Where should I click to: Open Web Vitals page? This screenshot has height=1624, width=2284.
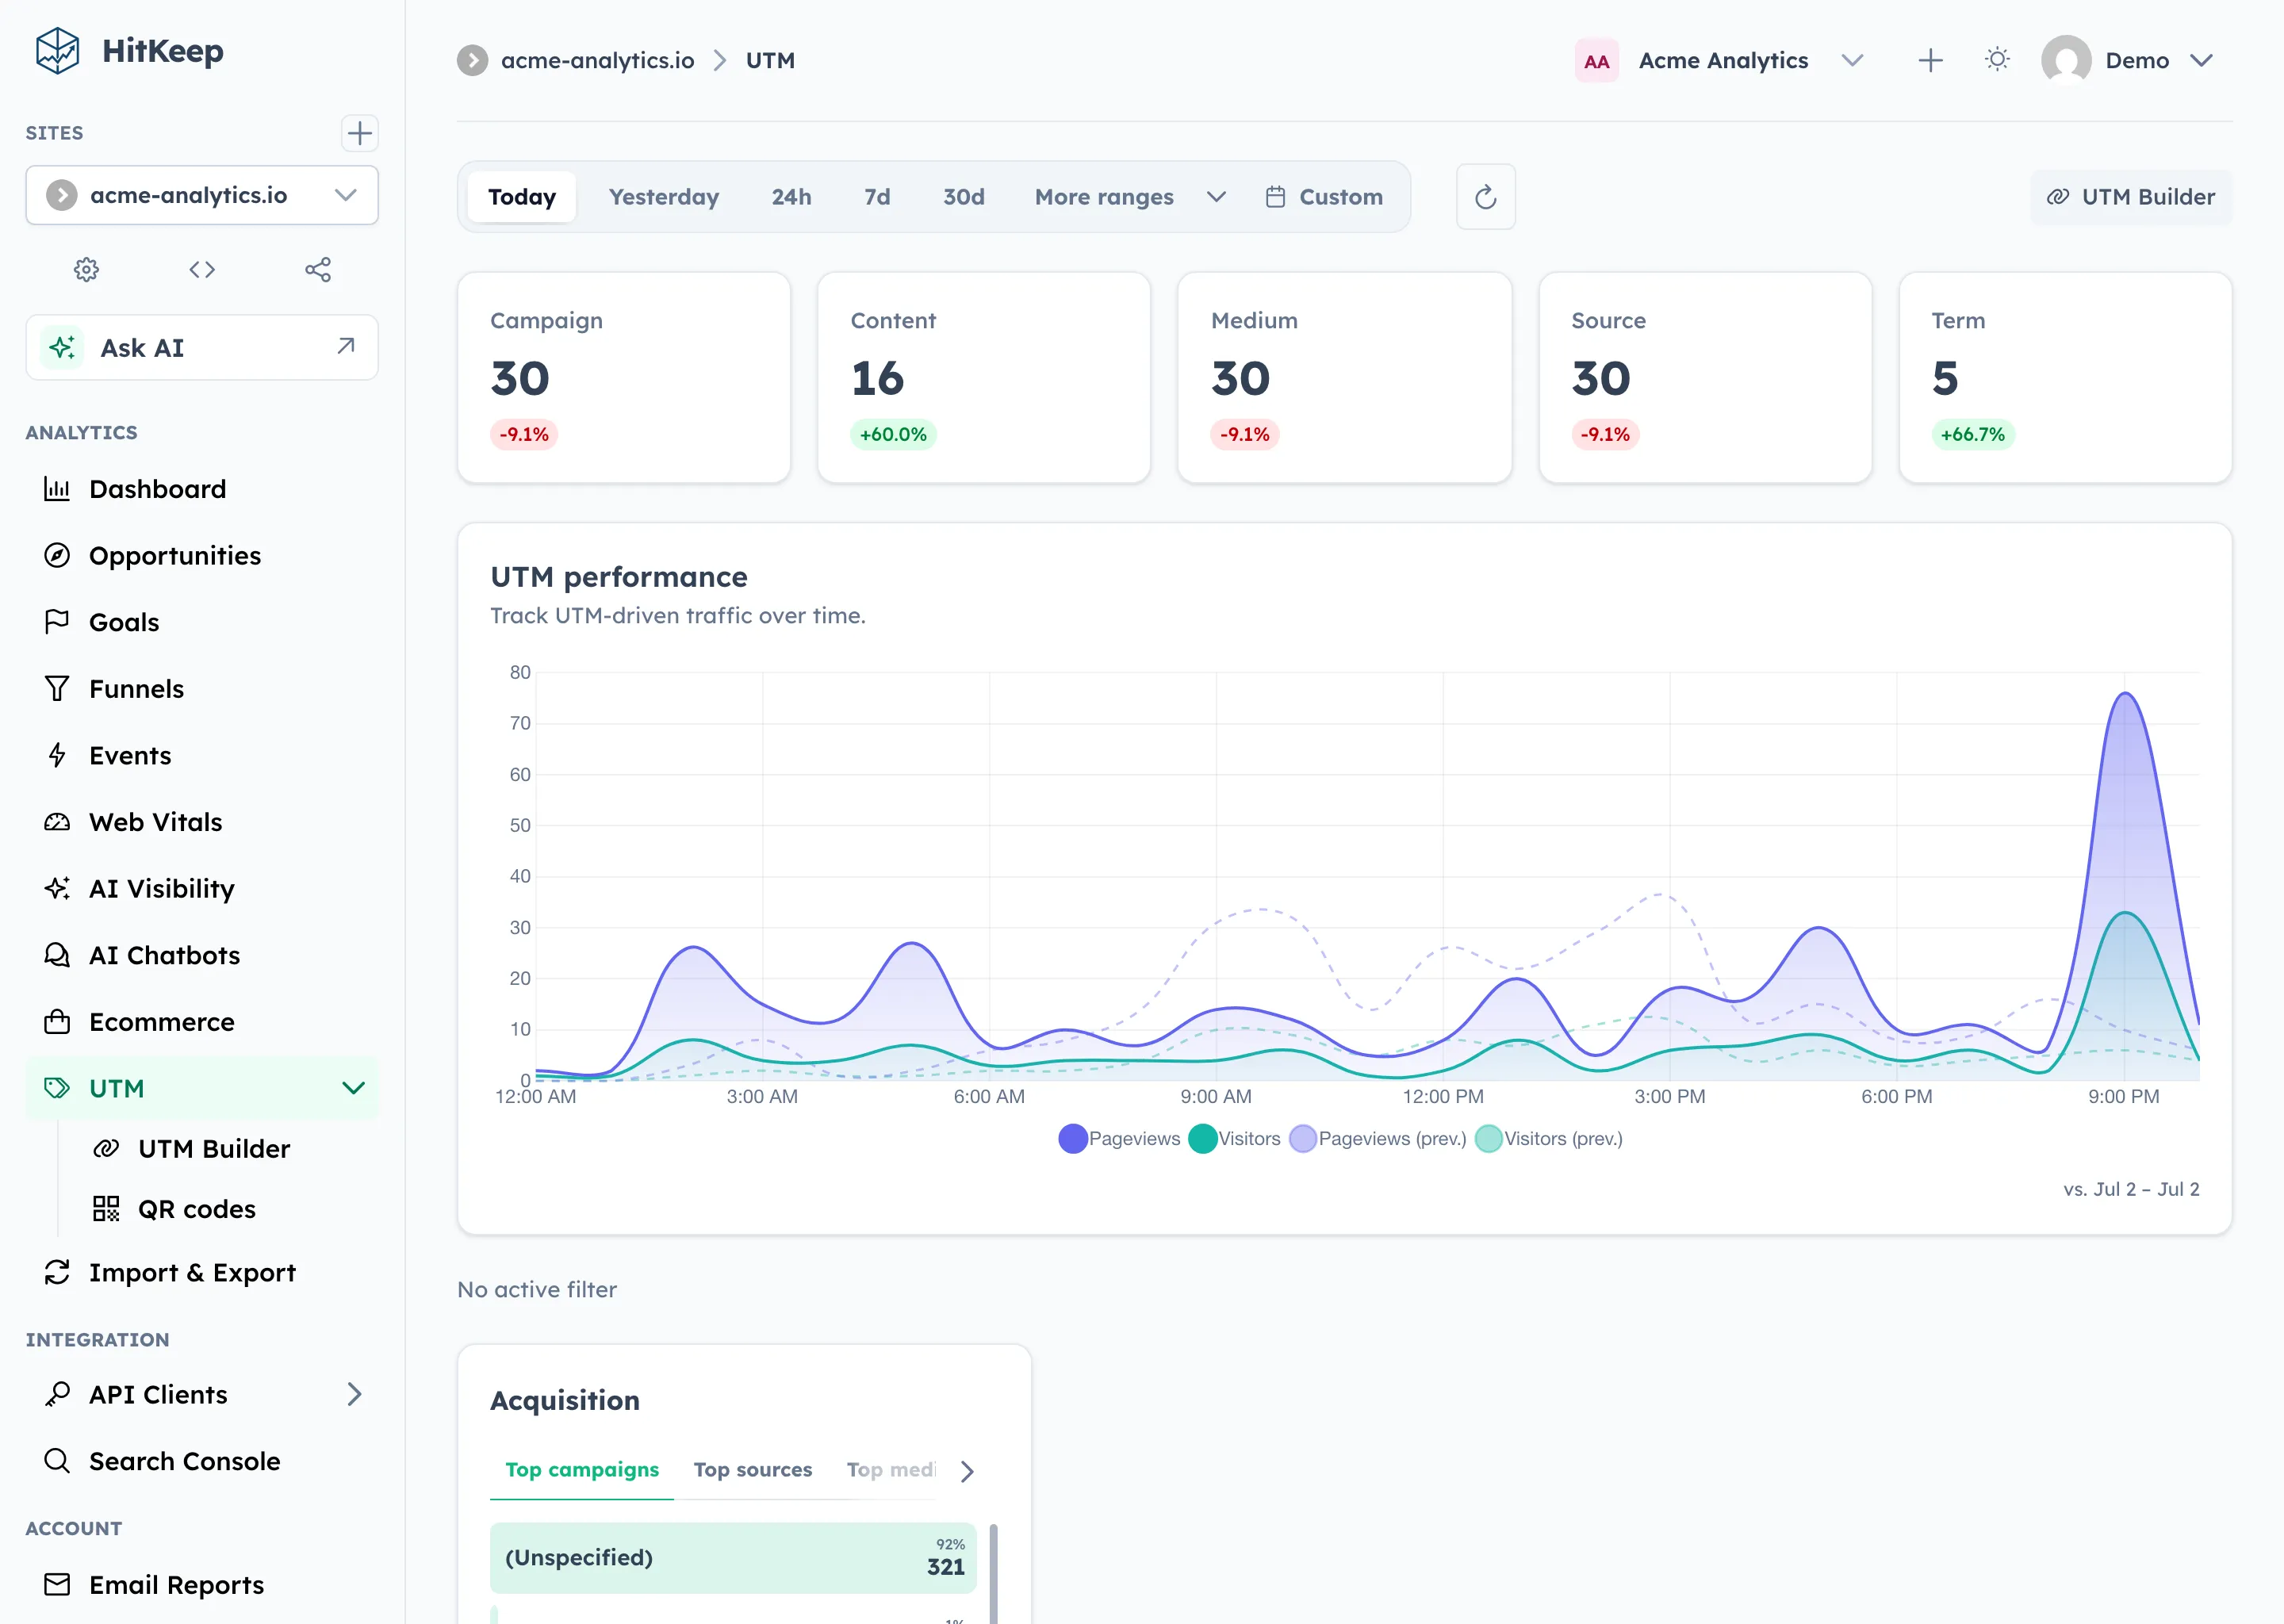202,822
